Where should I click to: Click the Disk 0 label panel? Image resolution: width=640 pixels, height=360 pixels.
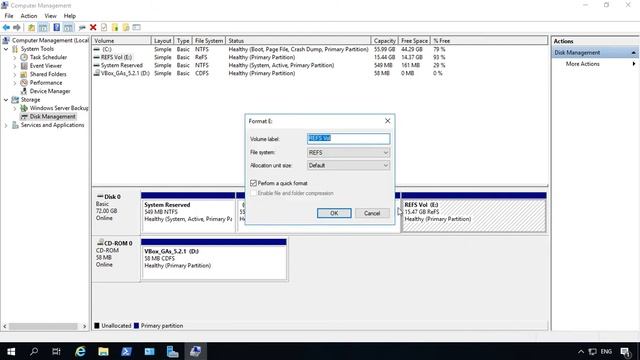click(x=116, y=212)
